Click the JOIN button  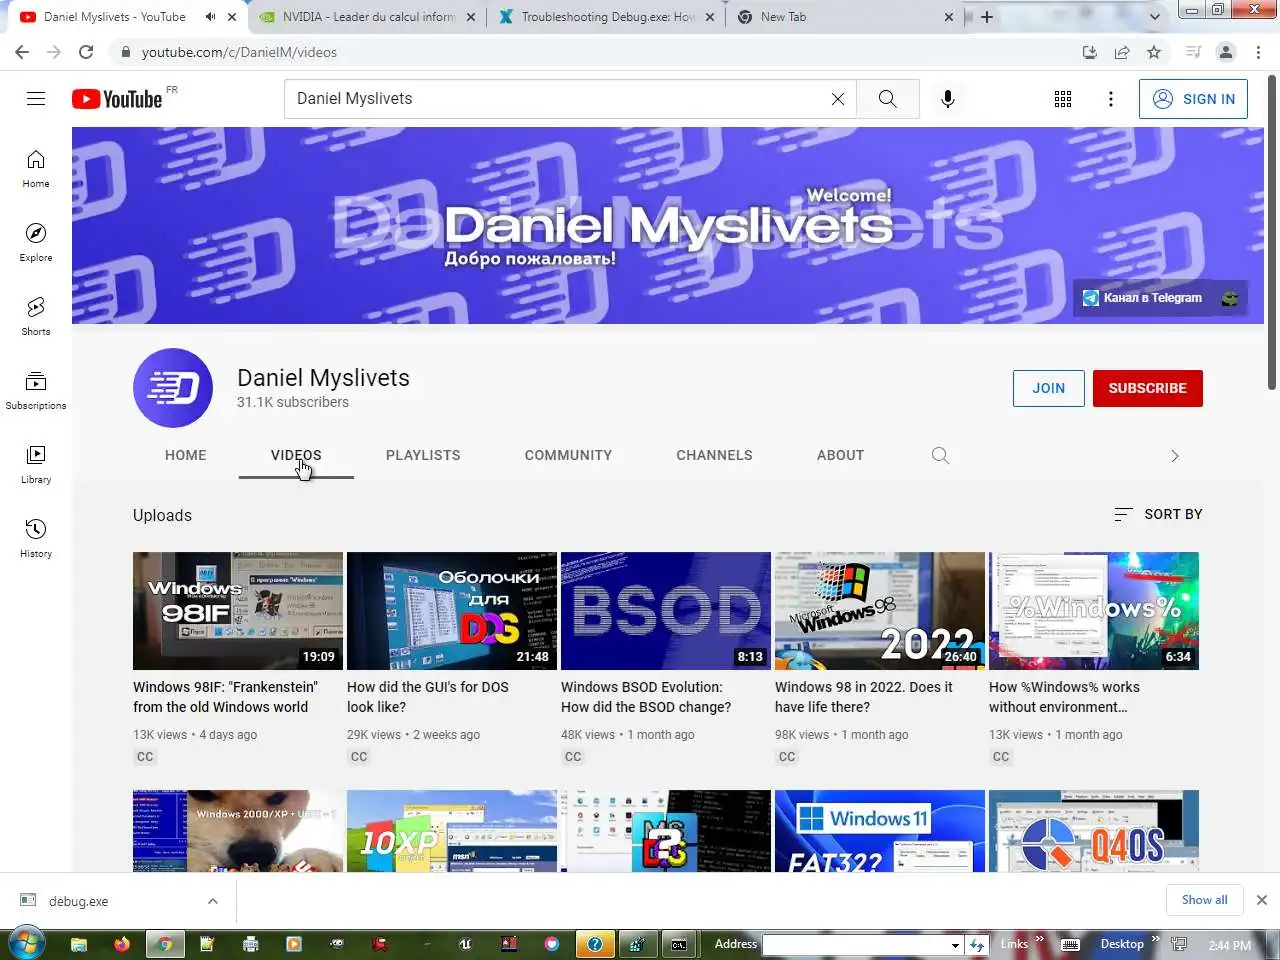click(1049, 388)
